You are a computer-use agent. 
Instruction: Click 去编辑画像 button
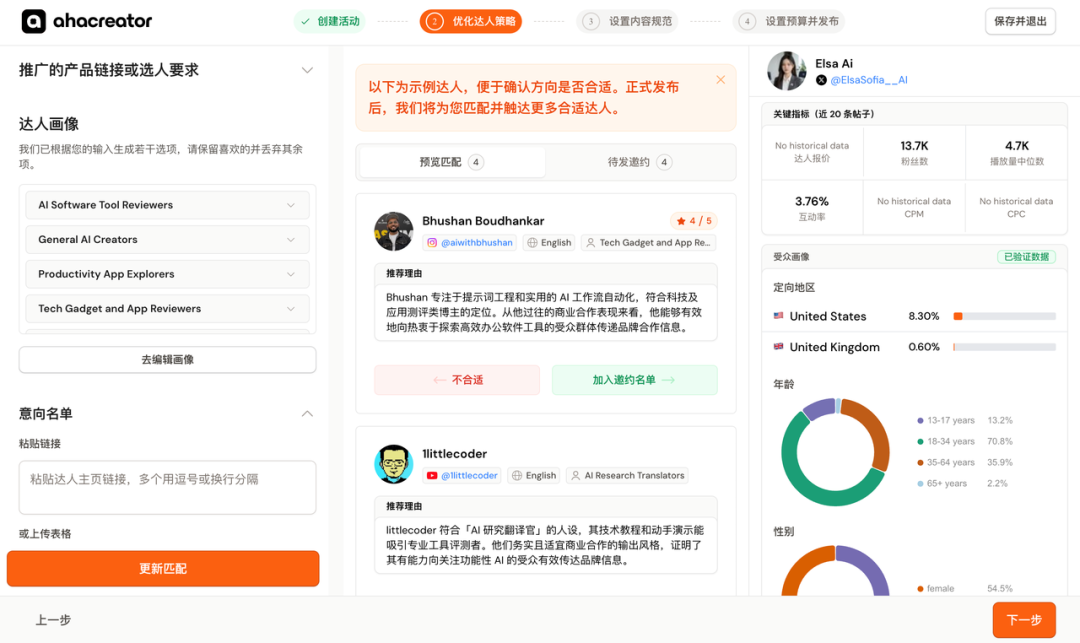167,359
